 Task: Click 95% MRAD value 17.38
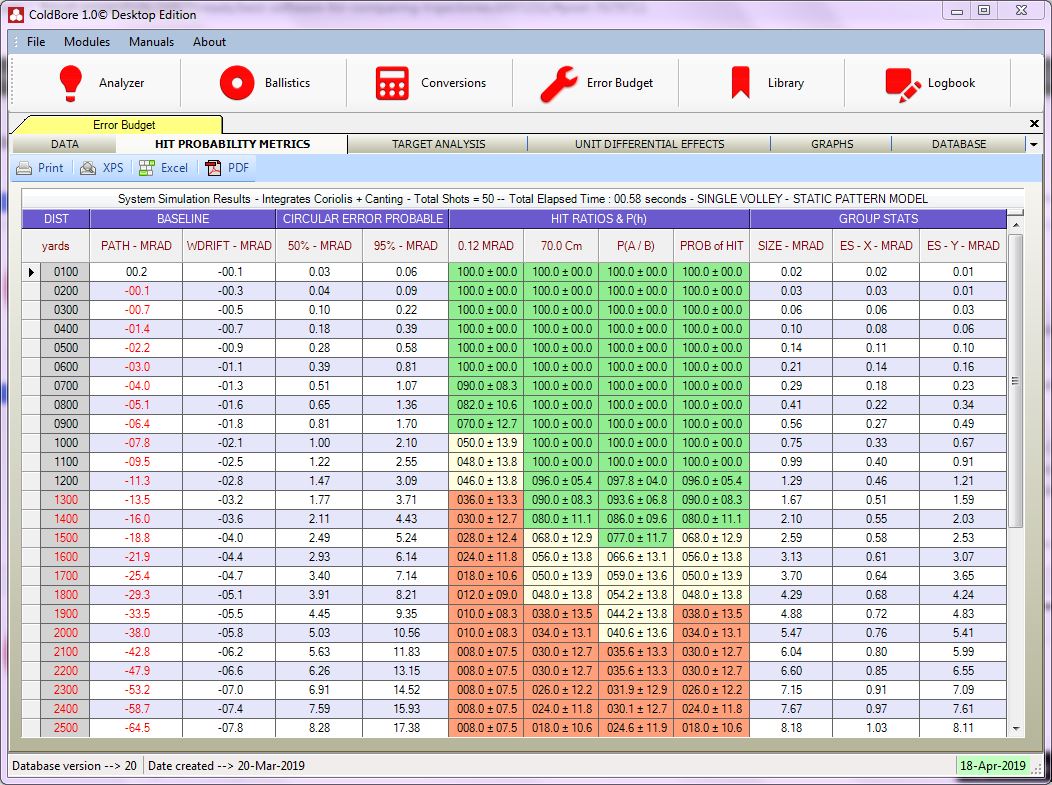point(406,728)
